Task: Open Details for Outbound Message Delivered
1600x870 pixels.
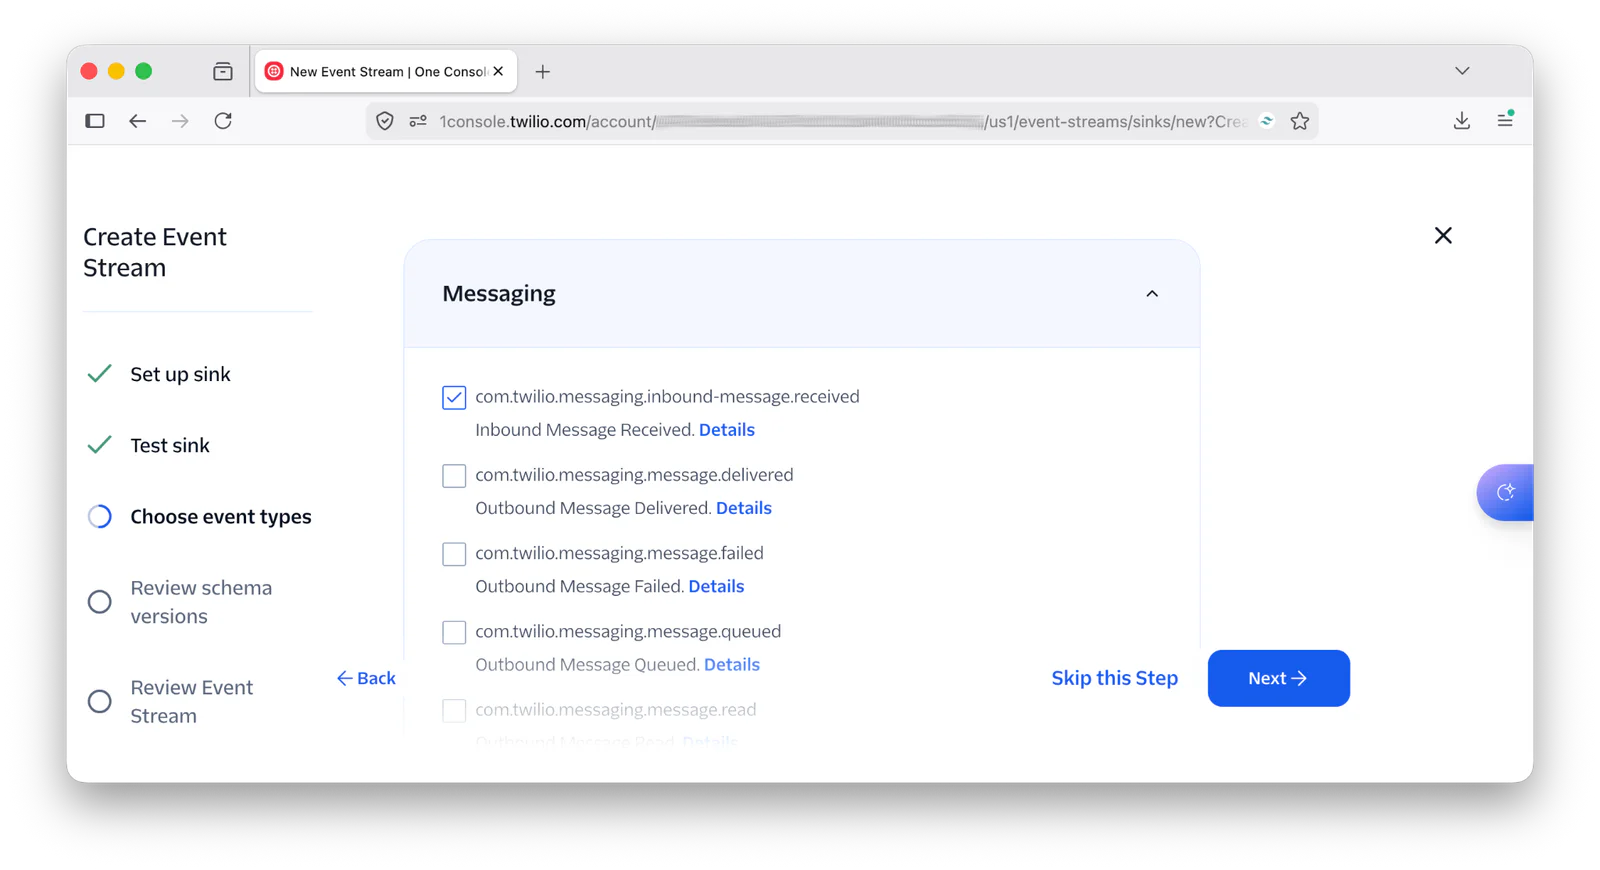Action: [744, 508]
